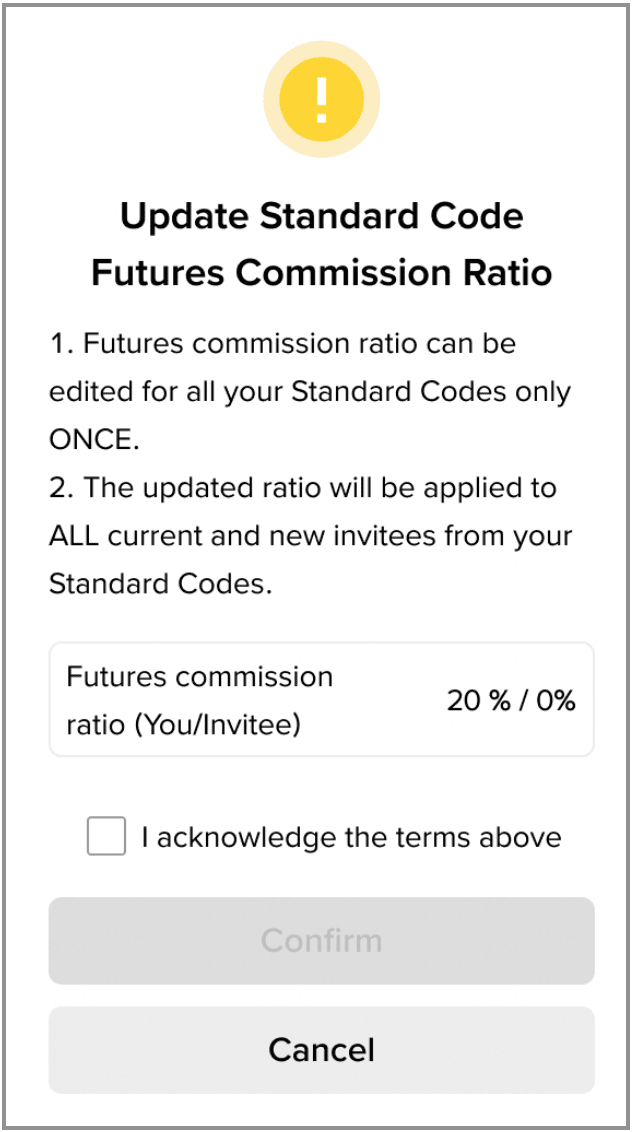Select the 20 % / 0% ratio value

[x=511, y=701]
